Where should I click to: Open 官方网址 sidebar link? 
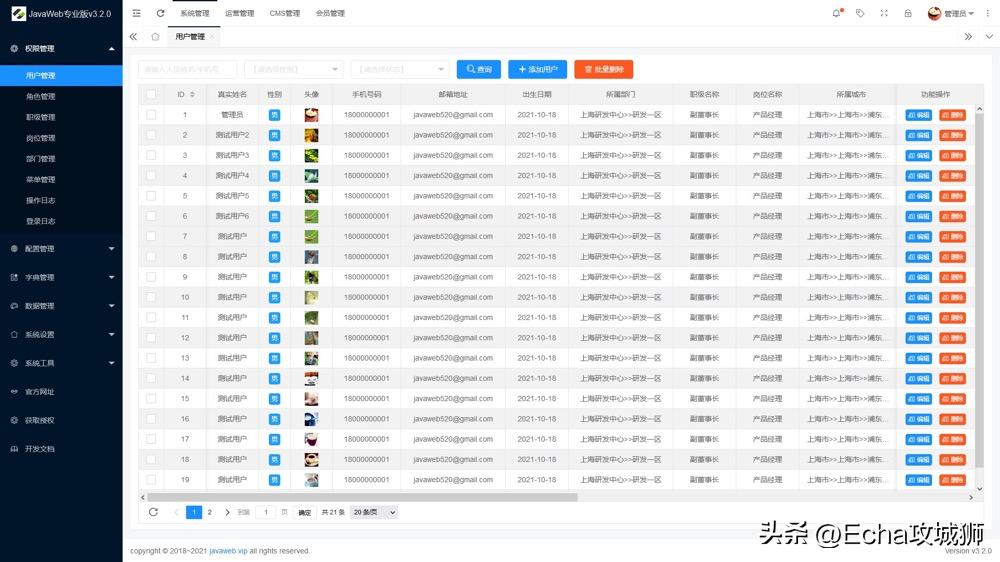click(x=40, y=392)
